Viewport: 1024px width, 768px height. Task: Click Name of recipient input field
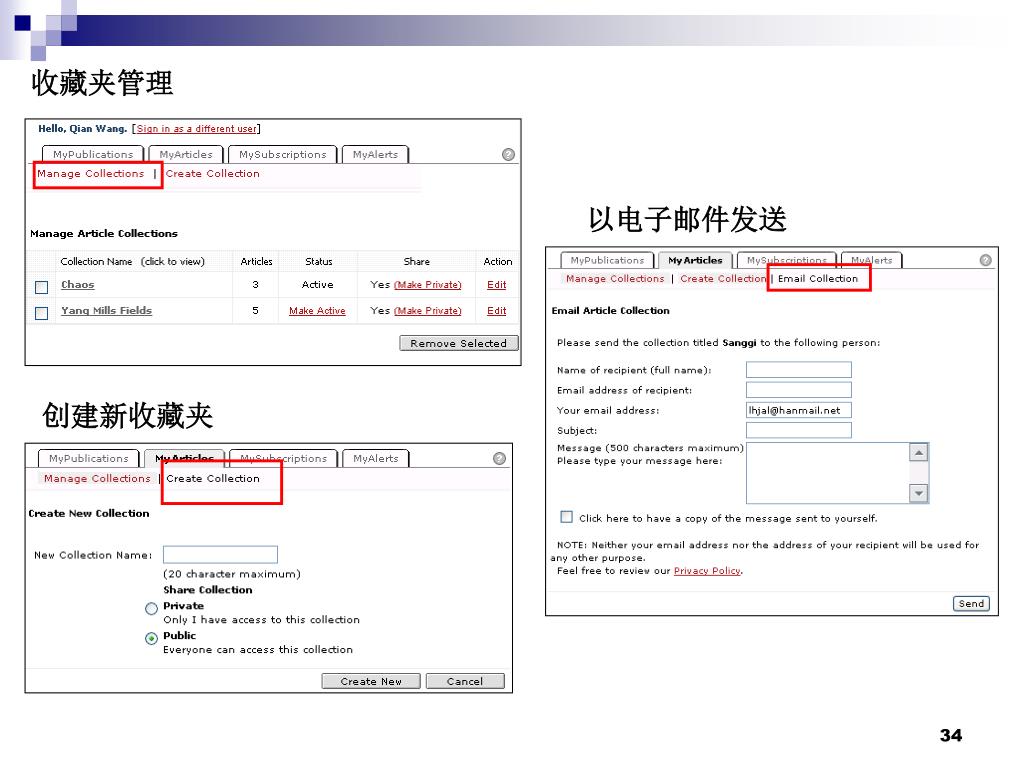(x=799, y=370)
